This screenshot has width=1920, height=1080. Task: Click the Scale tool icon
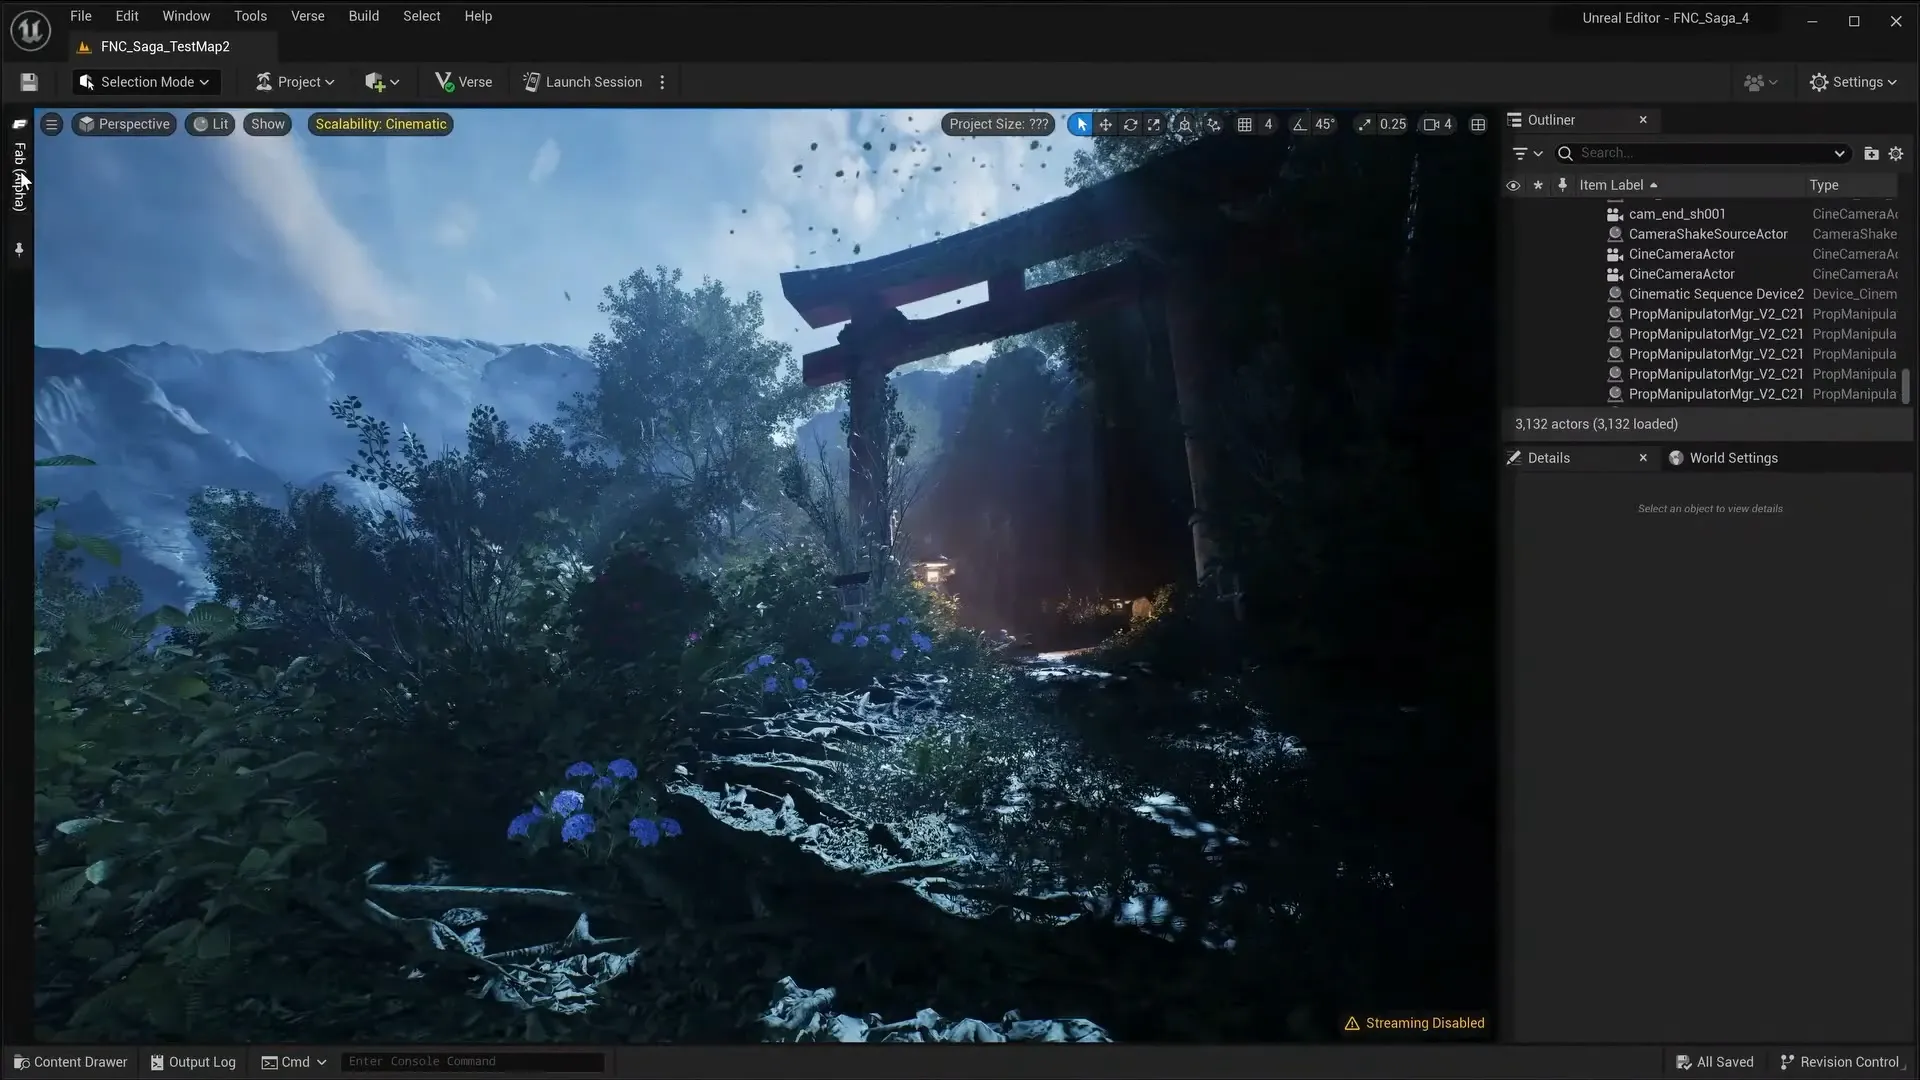[x=1154, y=123]
